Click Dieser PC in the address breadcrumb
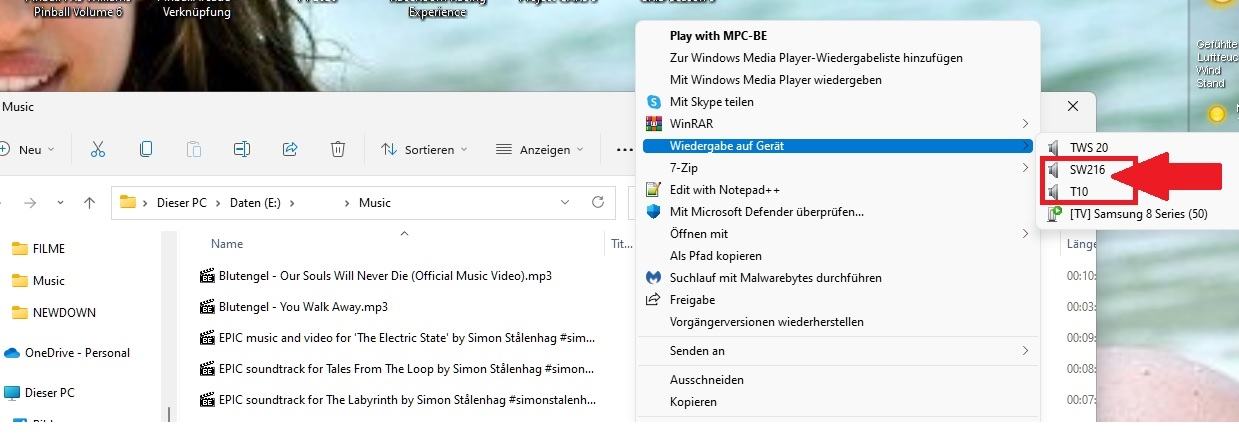This screenshot has width=1239, height=438. pyautogui.click(x=181, y=203)
